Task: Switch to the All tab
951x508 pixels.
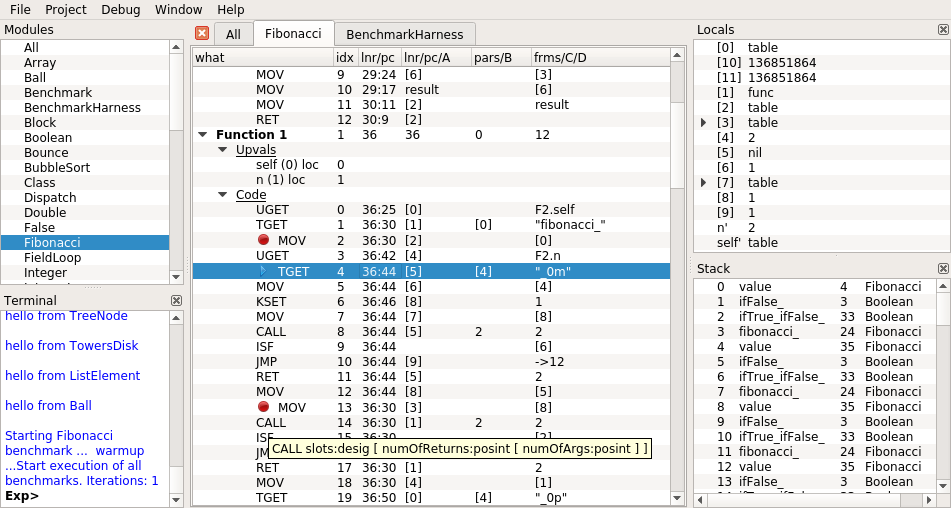Action: (234, 35)
